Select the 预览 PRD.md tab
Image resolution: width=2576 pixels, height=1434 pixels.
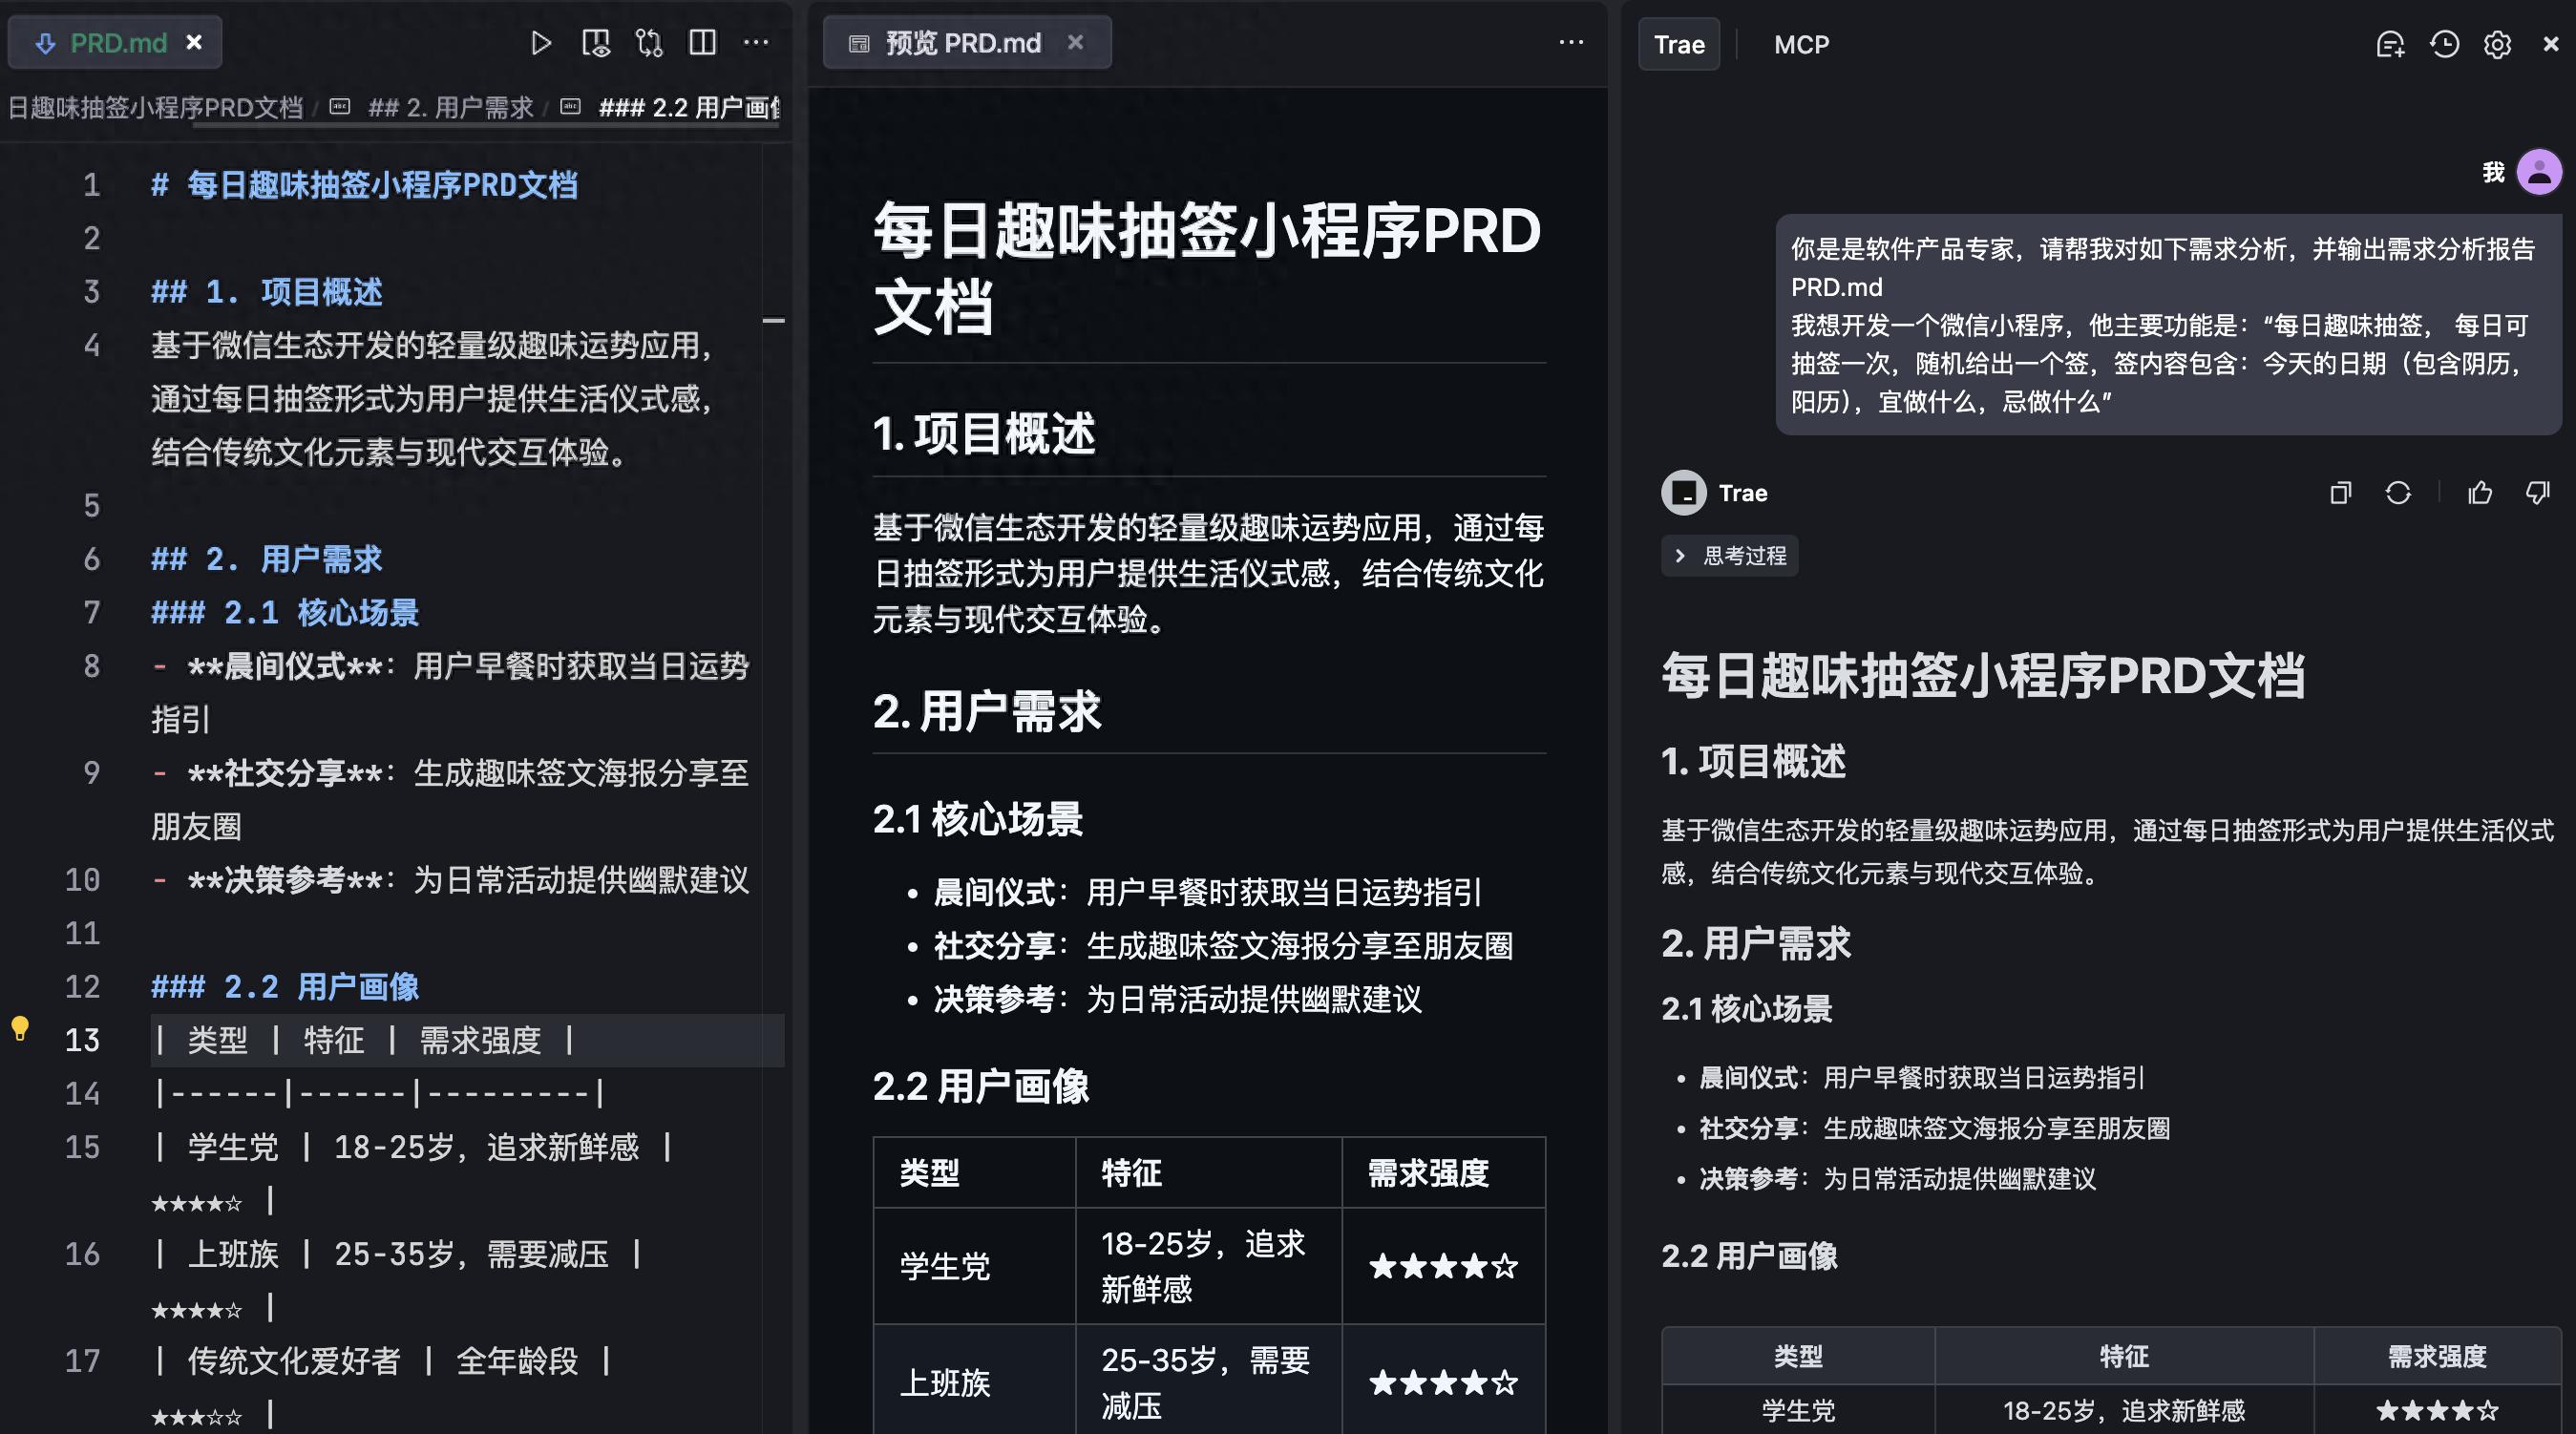[960, 42]
